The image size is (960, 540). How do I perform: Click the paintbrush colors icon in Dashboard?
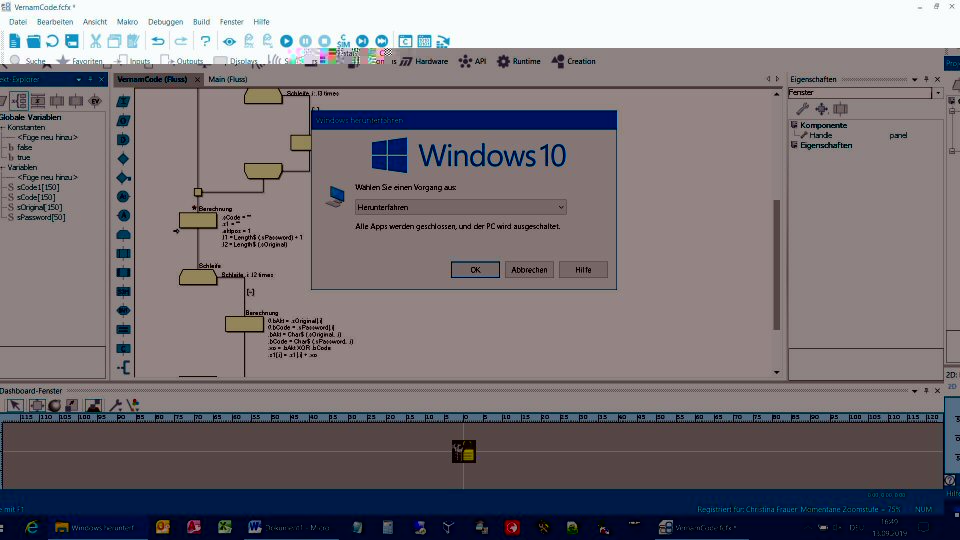133,405
